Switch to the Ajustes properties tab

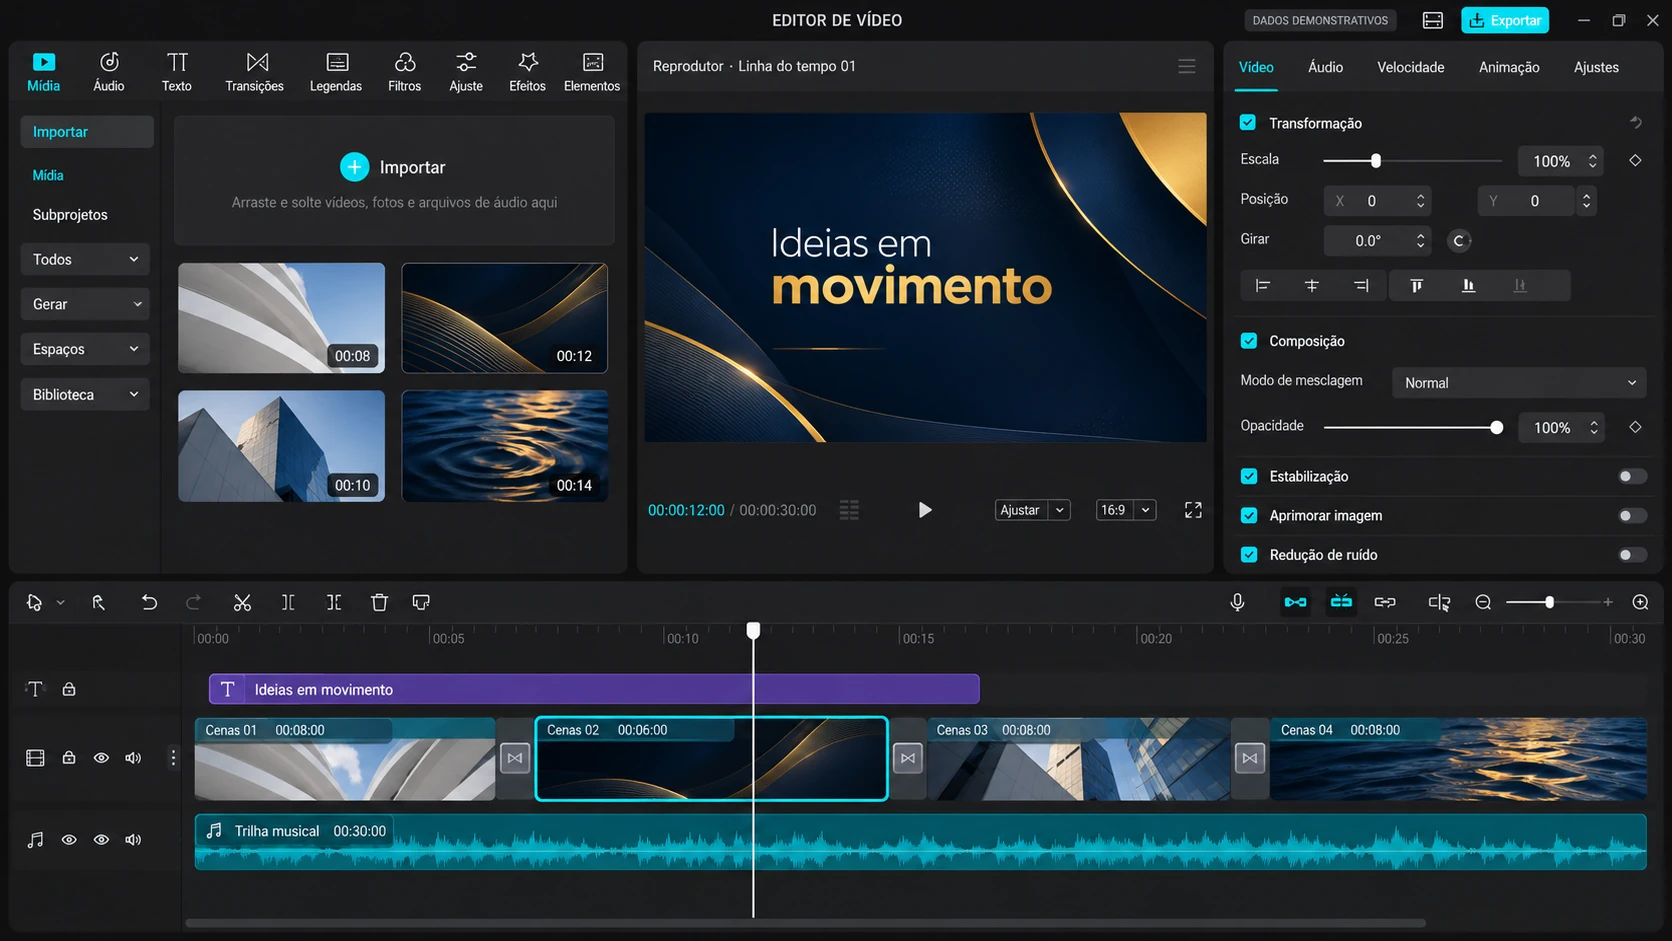click(1596, 67)
